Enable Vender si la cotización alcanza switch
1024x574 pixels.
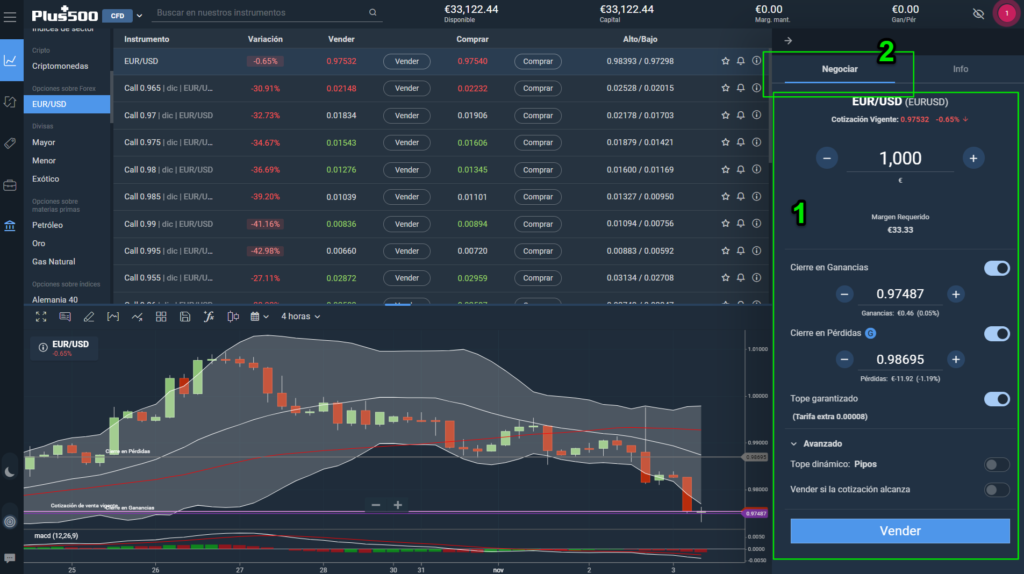(997, 490)
